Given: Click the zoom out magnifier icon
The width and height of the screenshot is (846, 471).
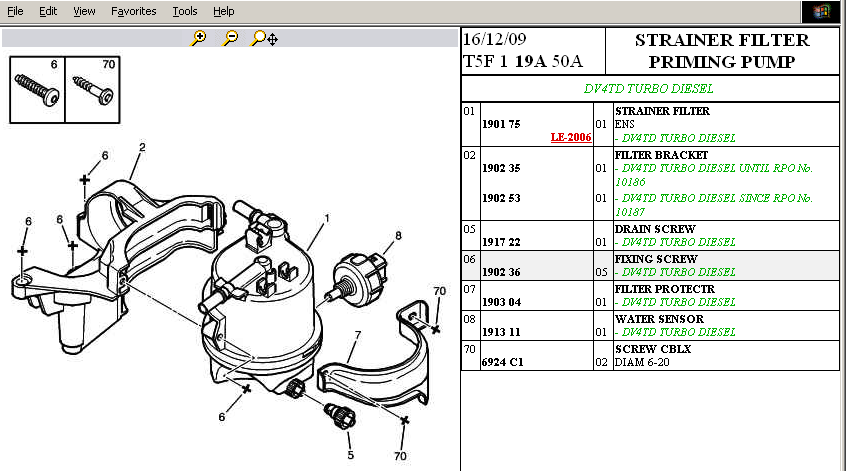Looking at the screenshot, I should [230, 38].
